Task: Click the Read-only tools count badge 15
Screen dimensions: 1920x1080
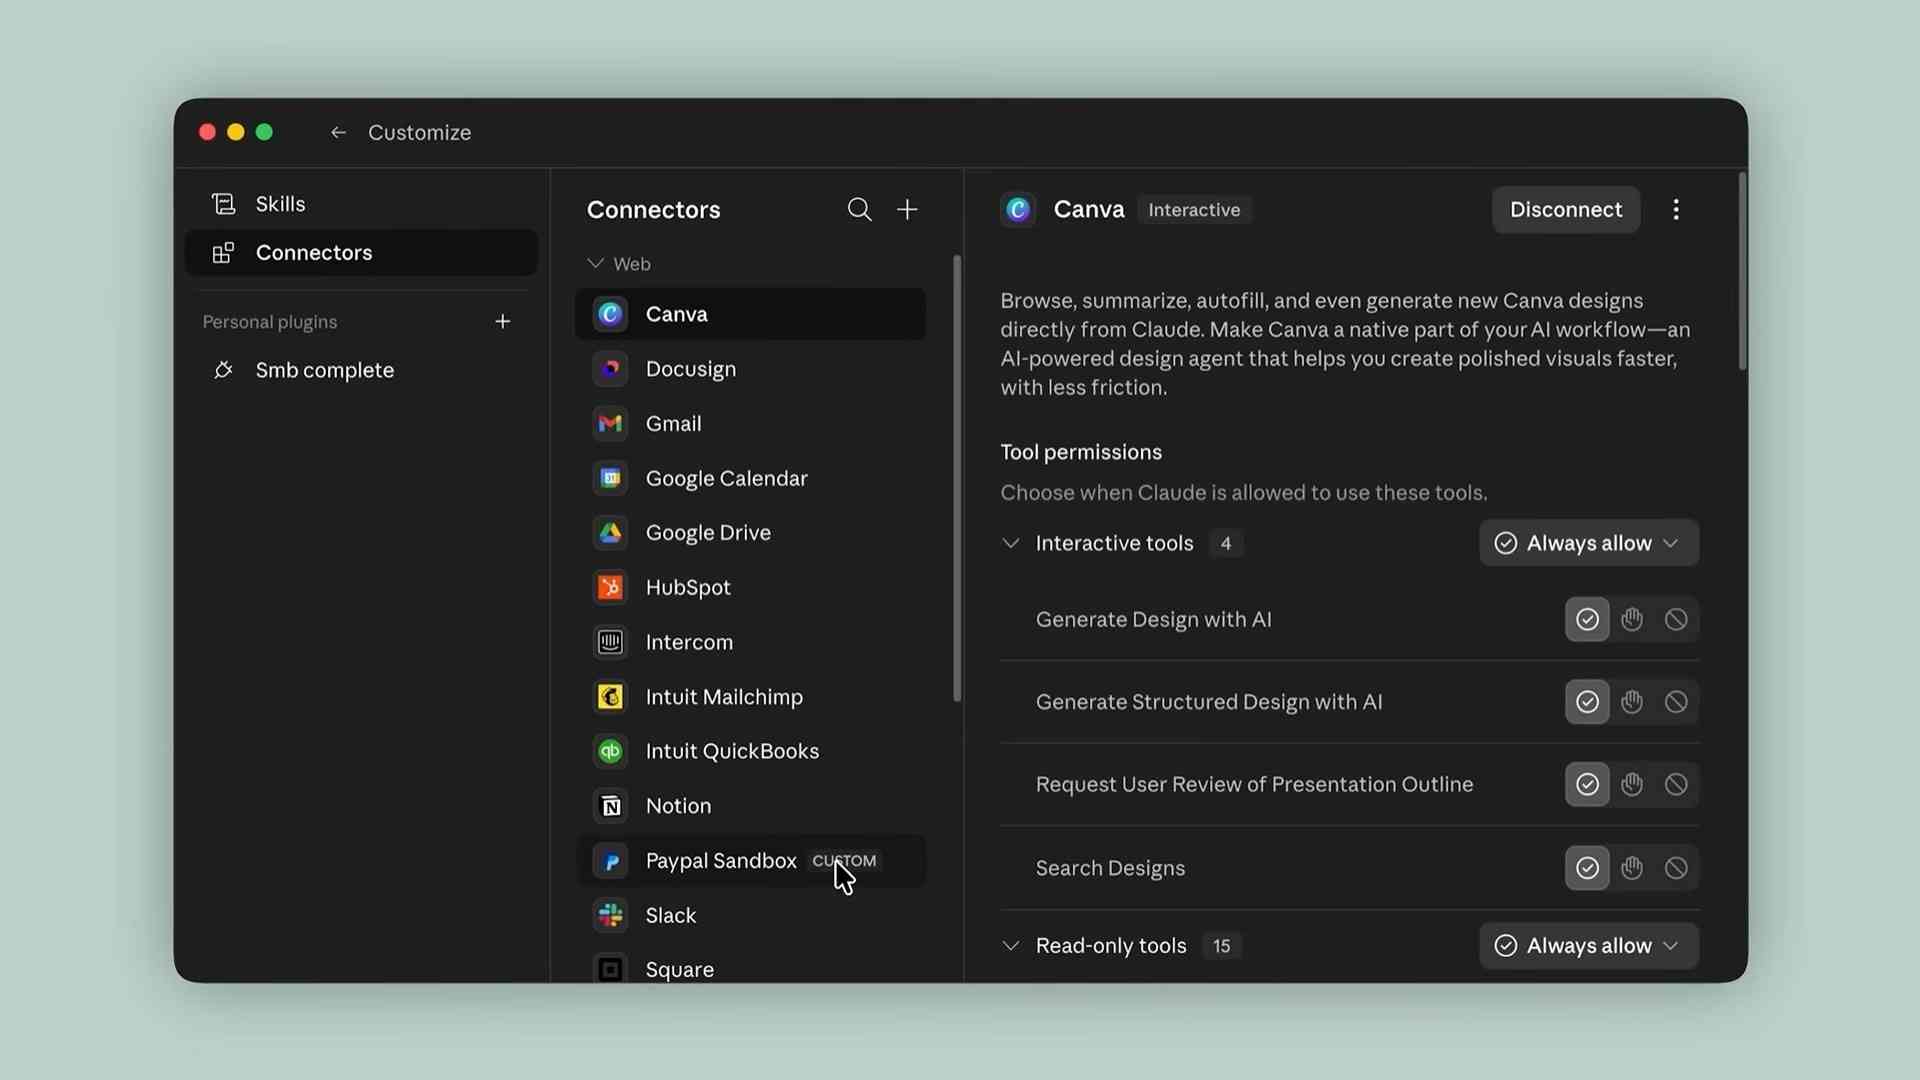Action: (1222, 946)
